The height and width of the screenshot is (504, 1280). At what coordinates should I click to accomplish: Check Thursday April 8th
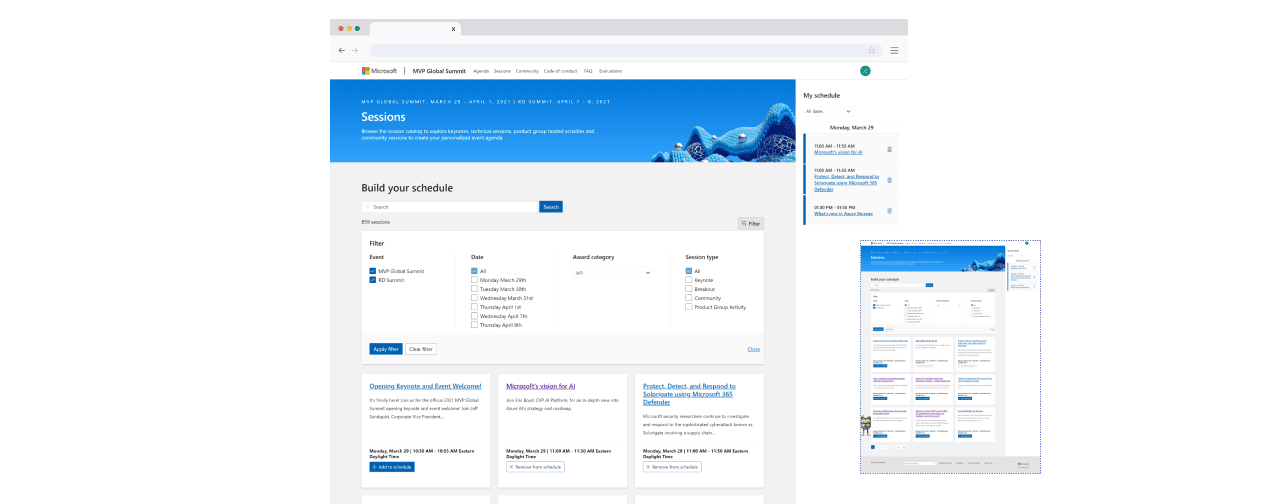click(475, 325)
